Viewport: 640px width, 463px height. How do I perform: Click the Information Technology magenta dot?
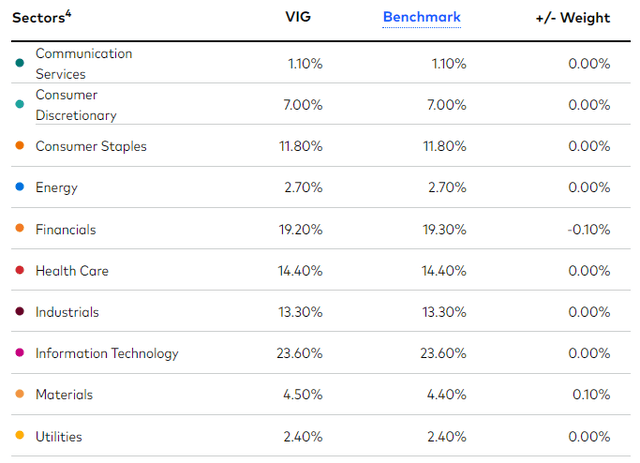[20, 354]
